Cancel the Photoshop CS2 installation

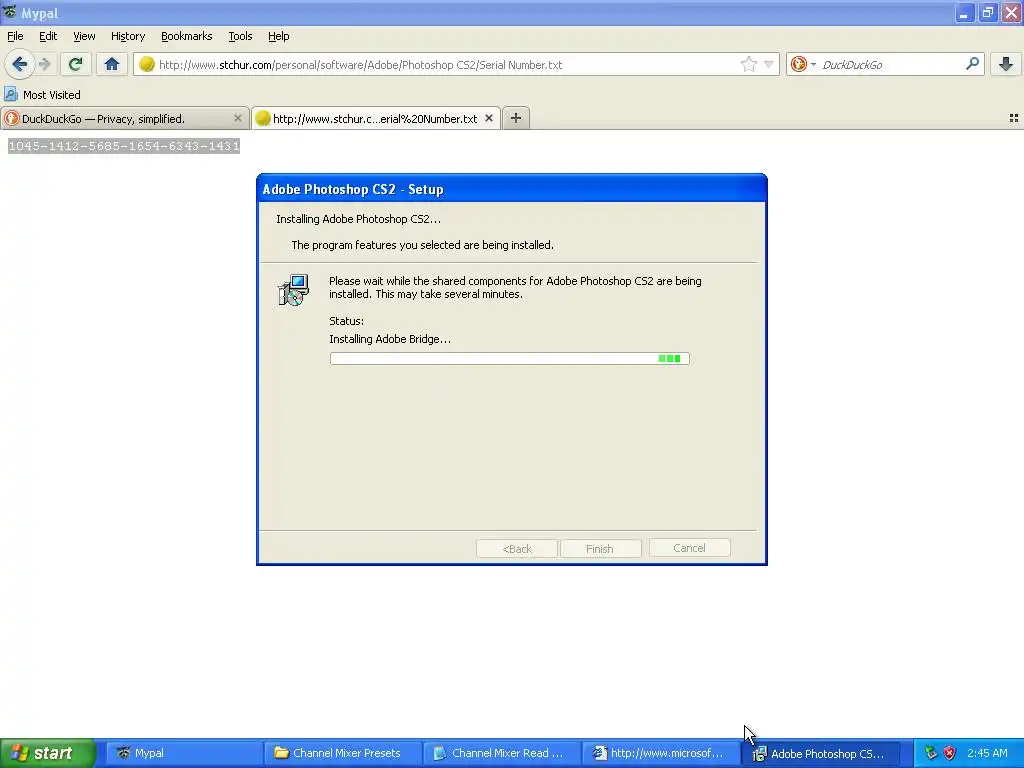[x=689, y=548]
